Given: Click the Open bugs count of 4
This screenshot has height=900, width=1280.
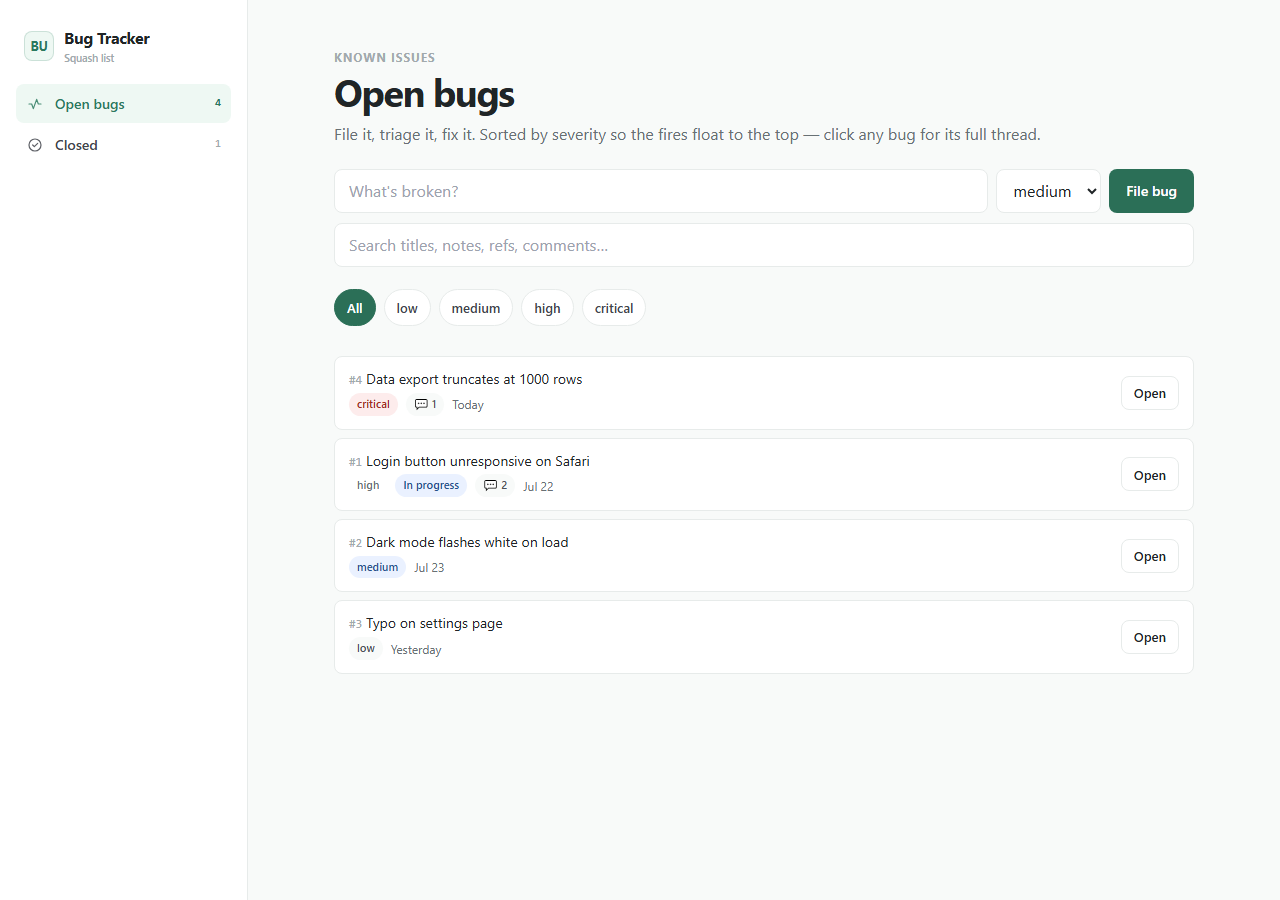Looking at the screenshot, I should [x=218, y=103].
